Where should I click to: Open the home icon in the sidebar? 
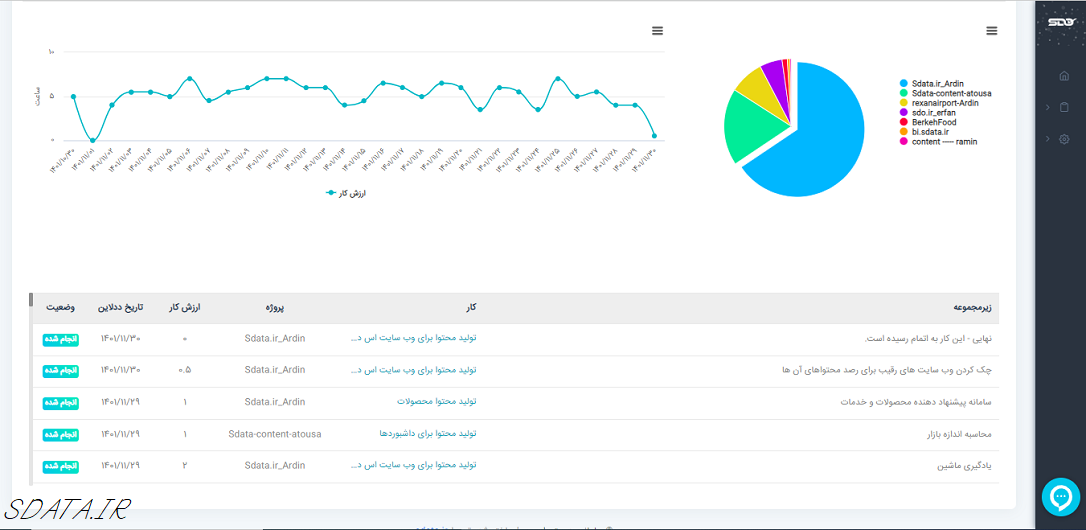click(x=1064, y=76)
